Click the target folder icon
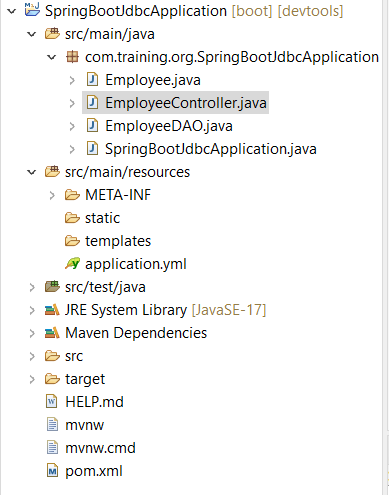The image size is (389, 495). pyautogui.click(x=52, y=379)
